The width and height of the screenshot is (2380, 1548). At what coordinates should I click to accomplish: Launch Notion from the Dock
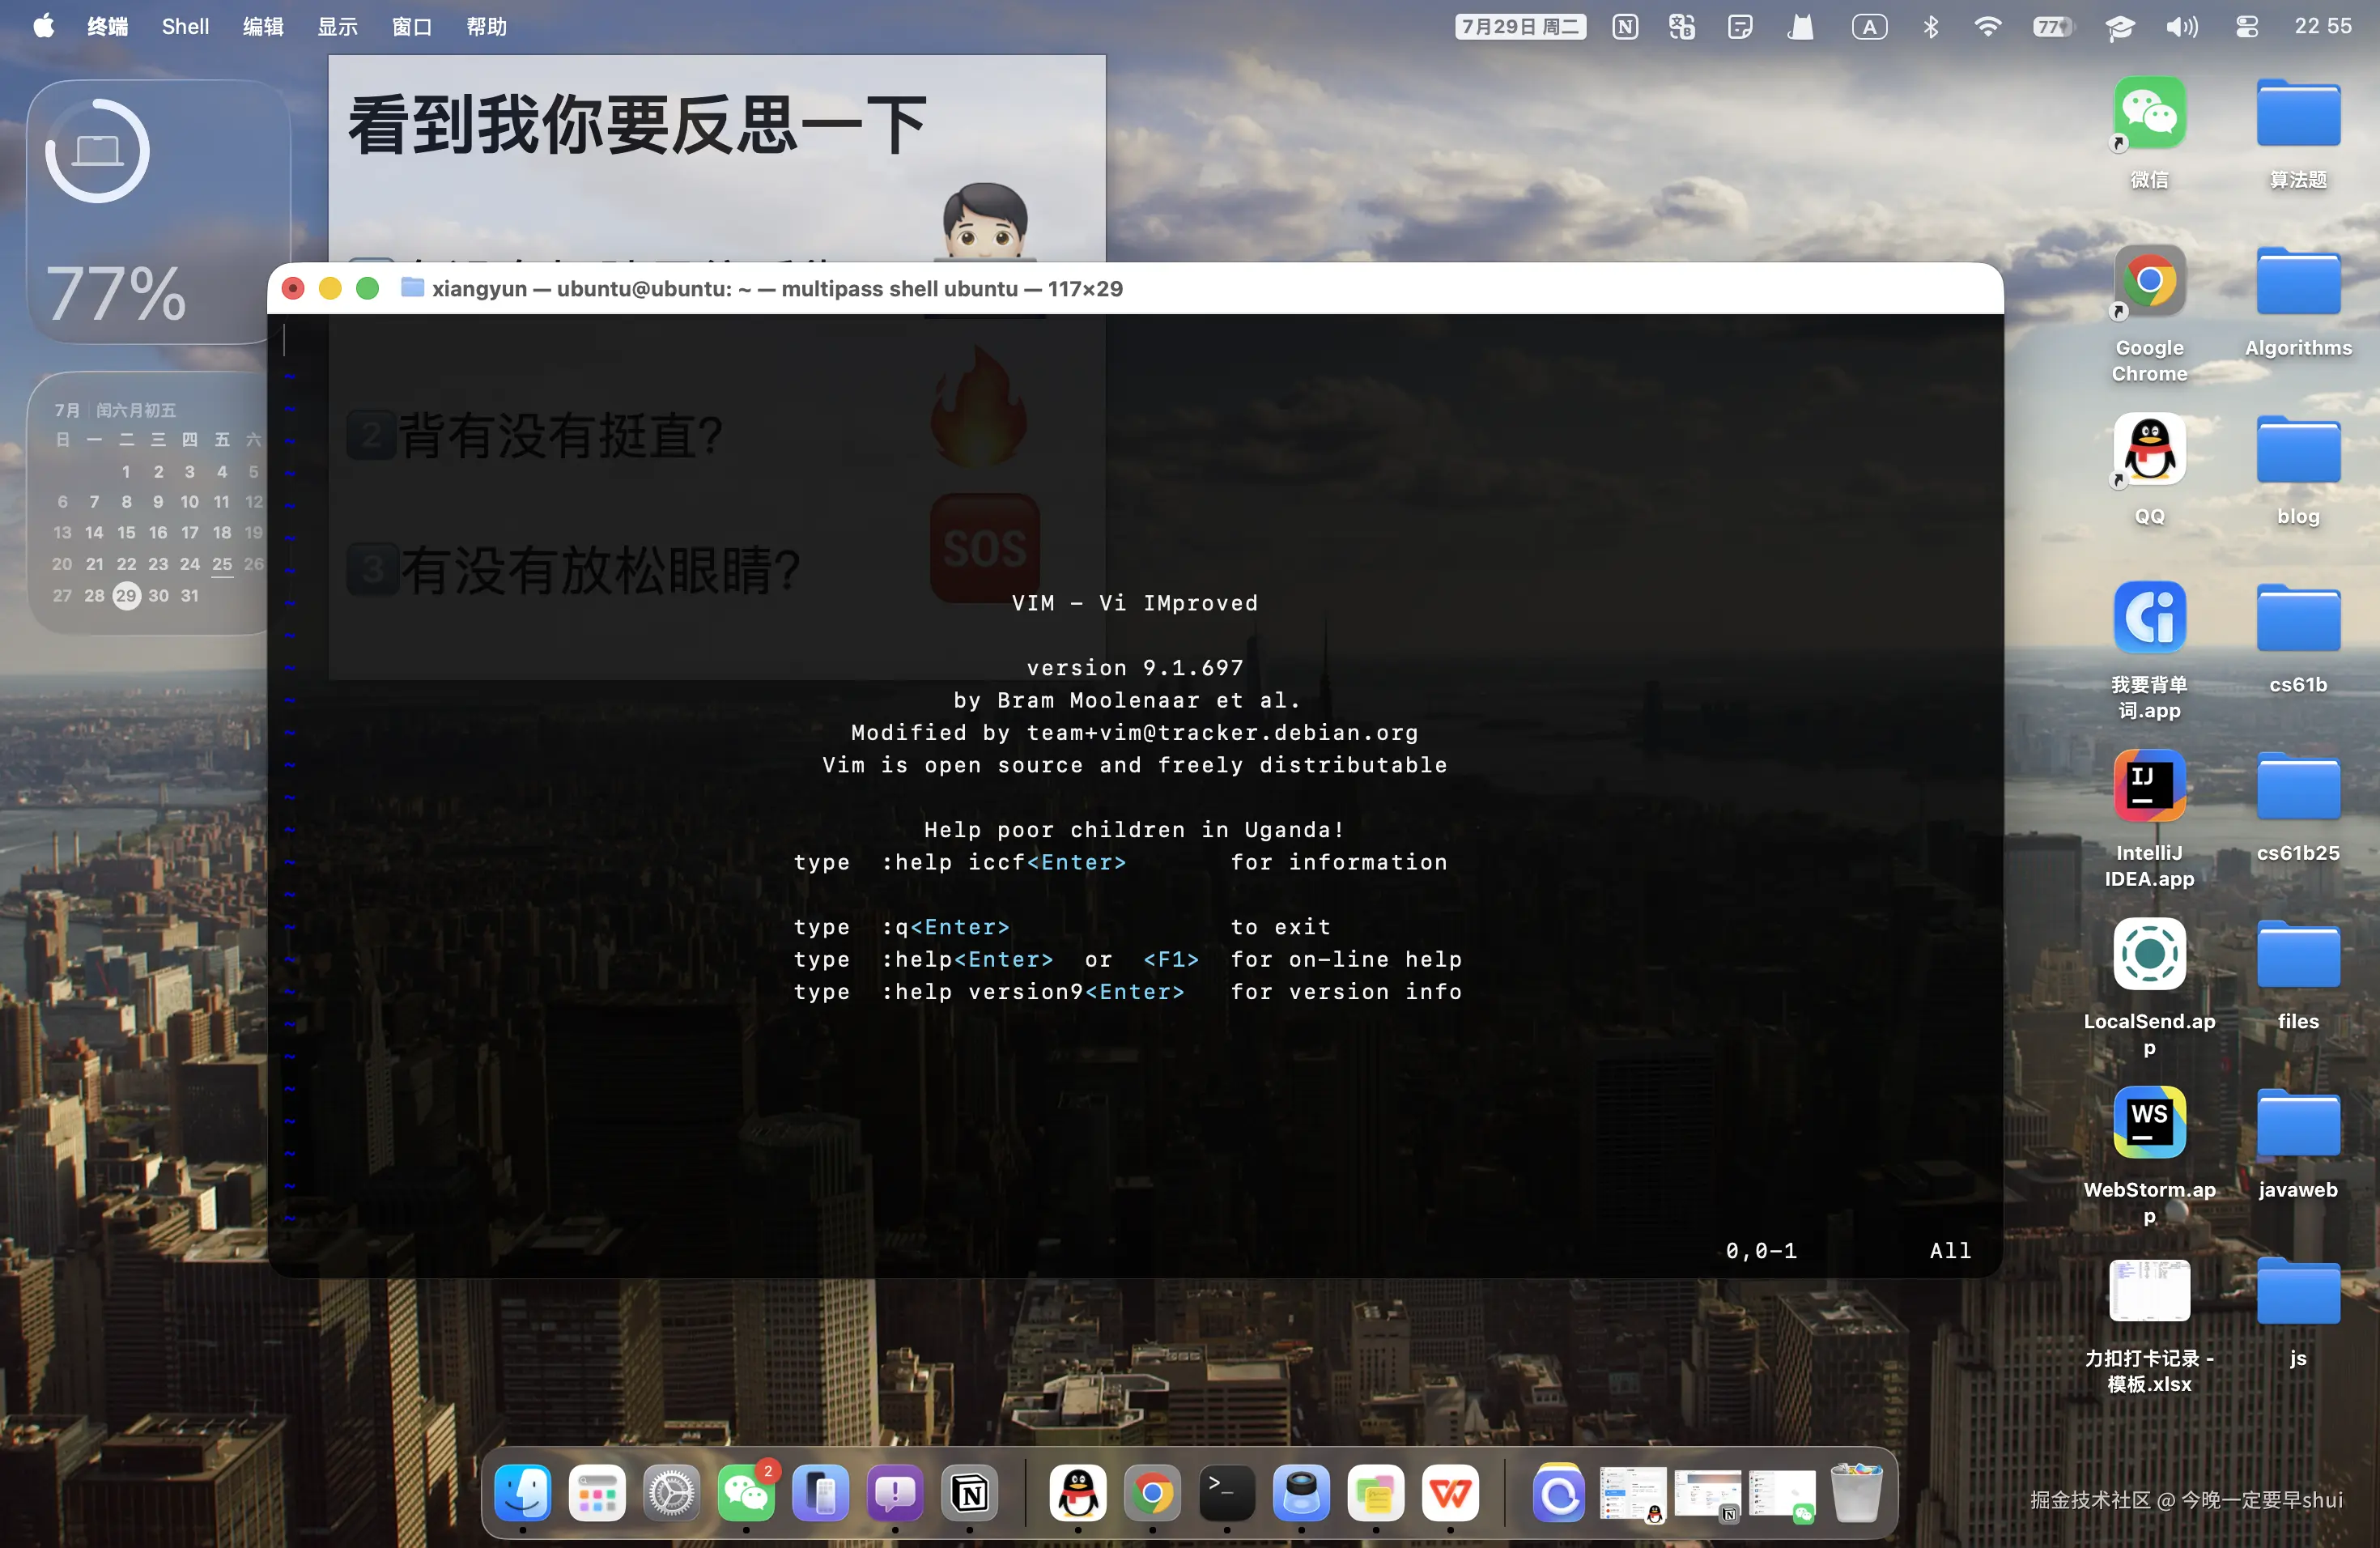coord(969,1493)
